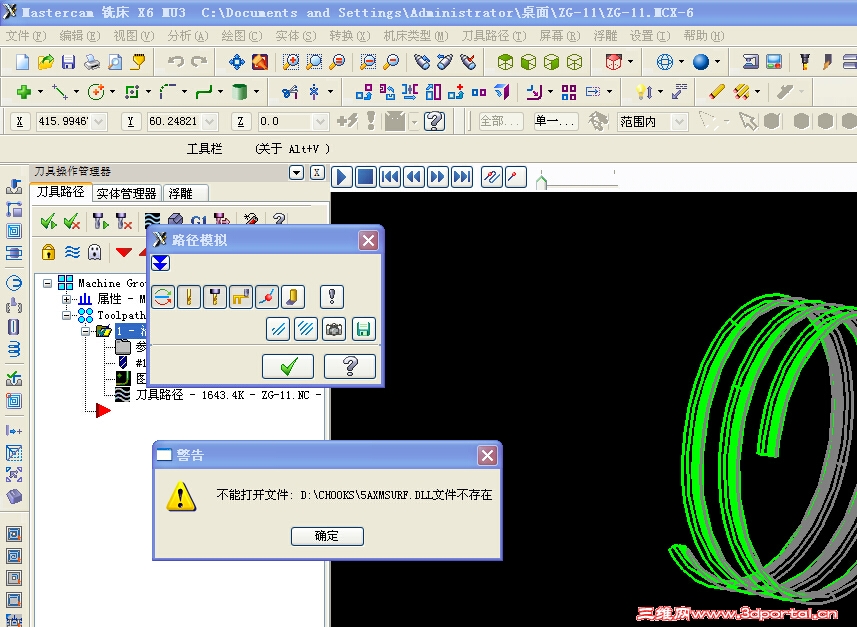Click the simulation speed slider handle
The image size is (857, 627).
[540, 183]
